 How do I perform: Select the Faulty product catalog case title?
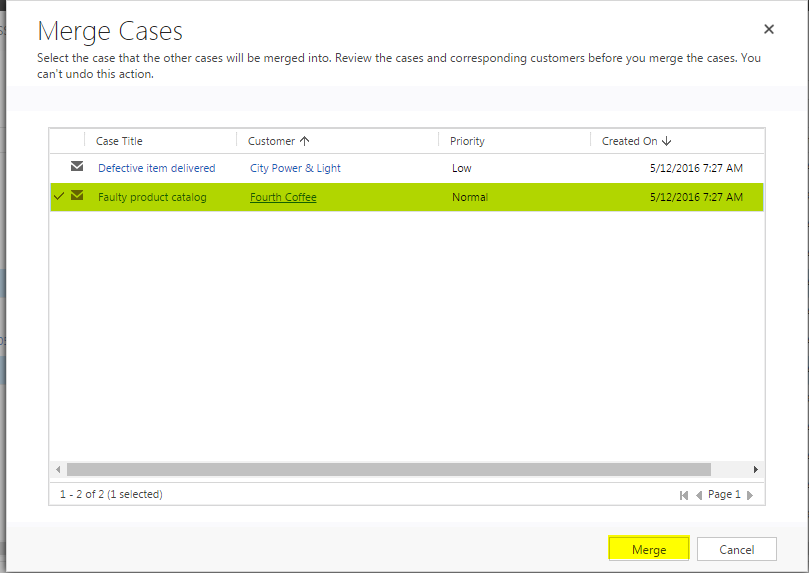pyautogui.click(x=152, y=197)
